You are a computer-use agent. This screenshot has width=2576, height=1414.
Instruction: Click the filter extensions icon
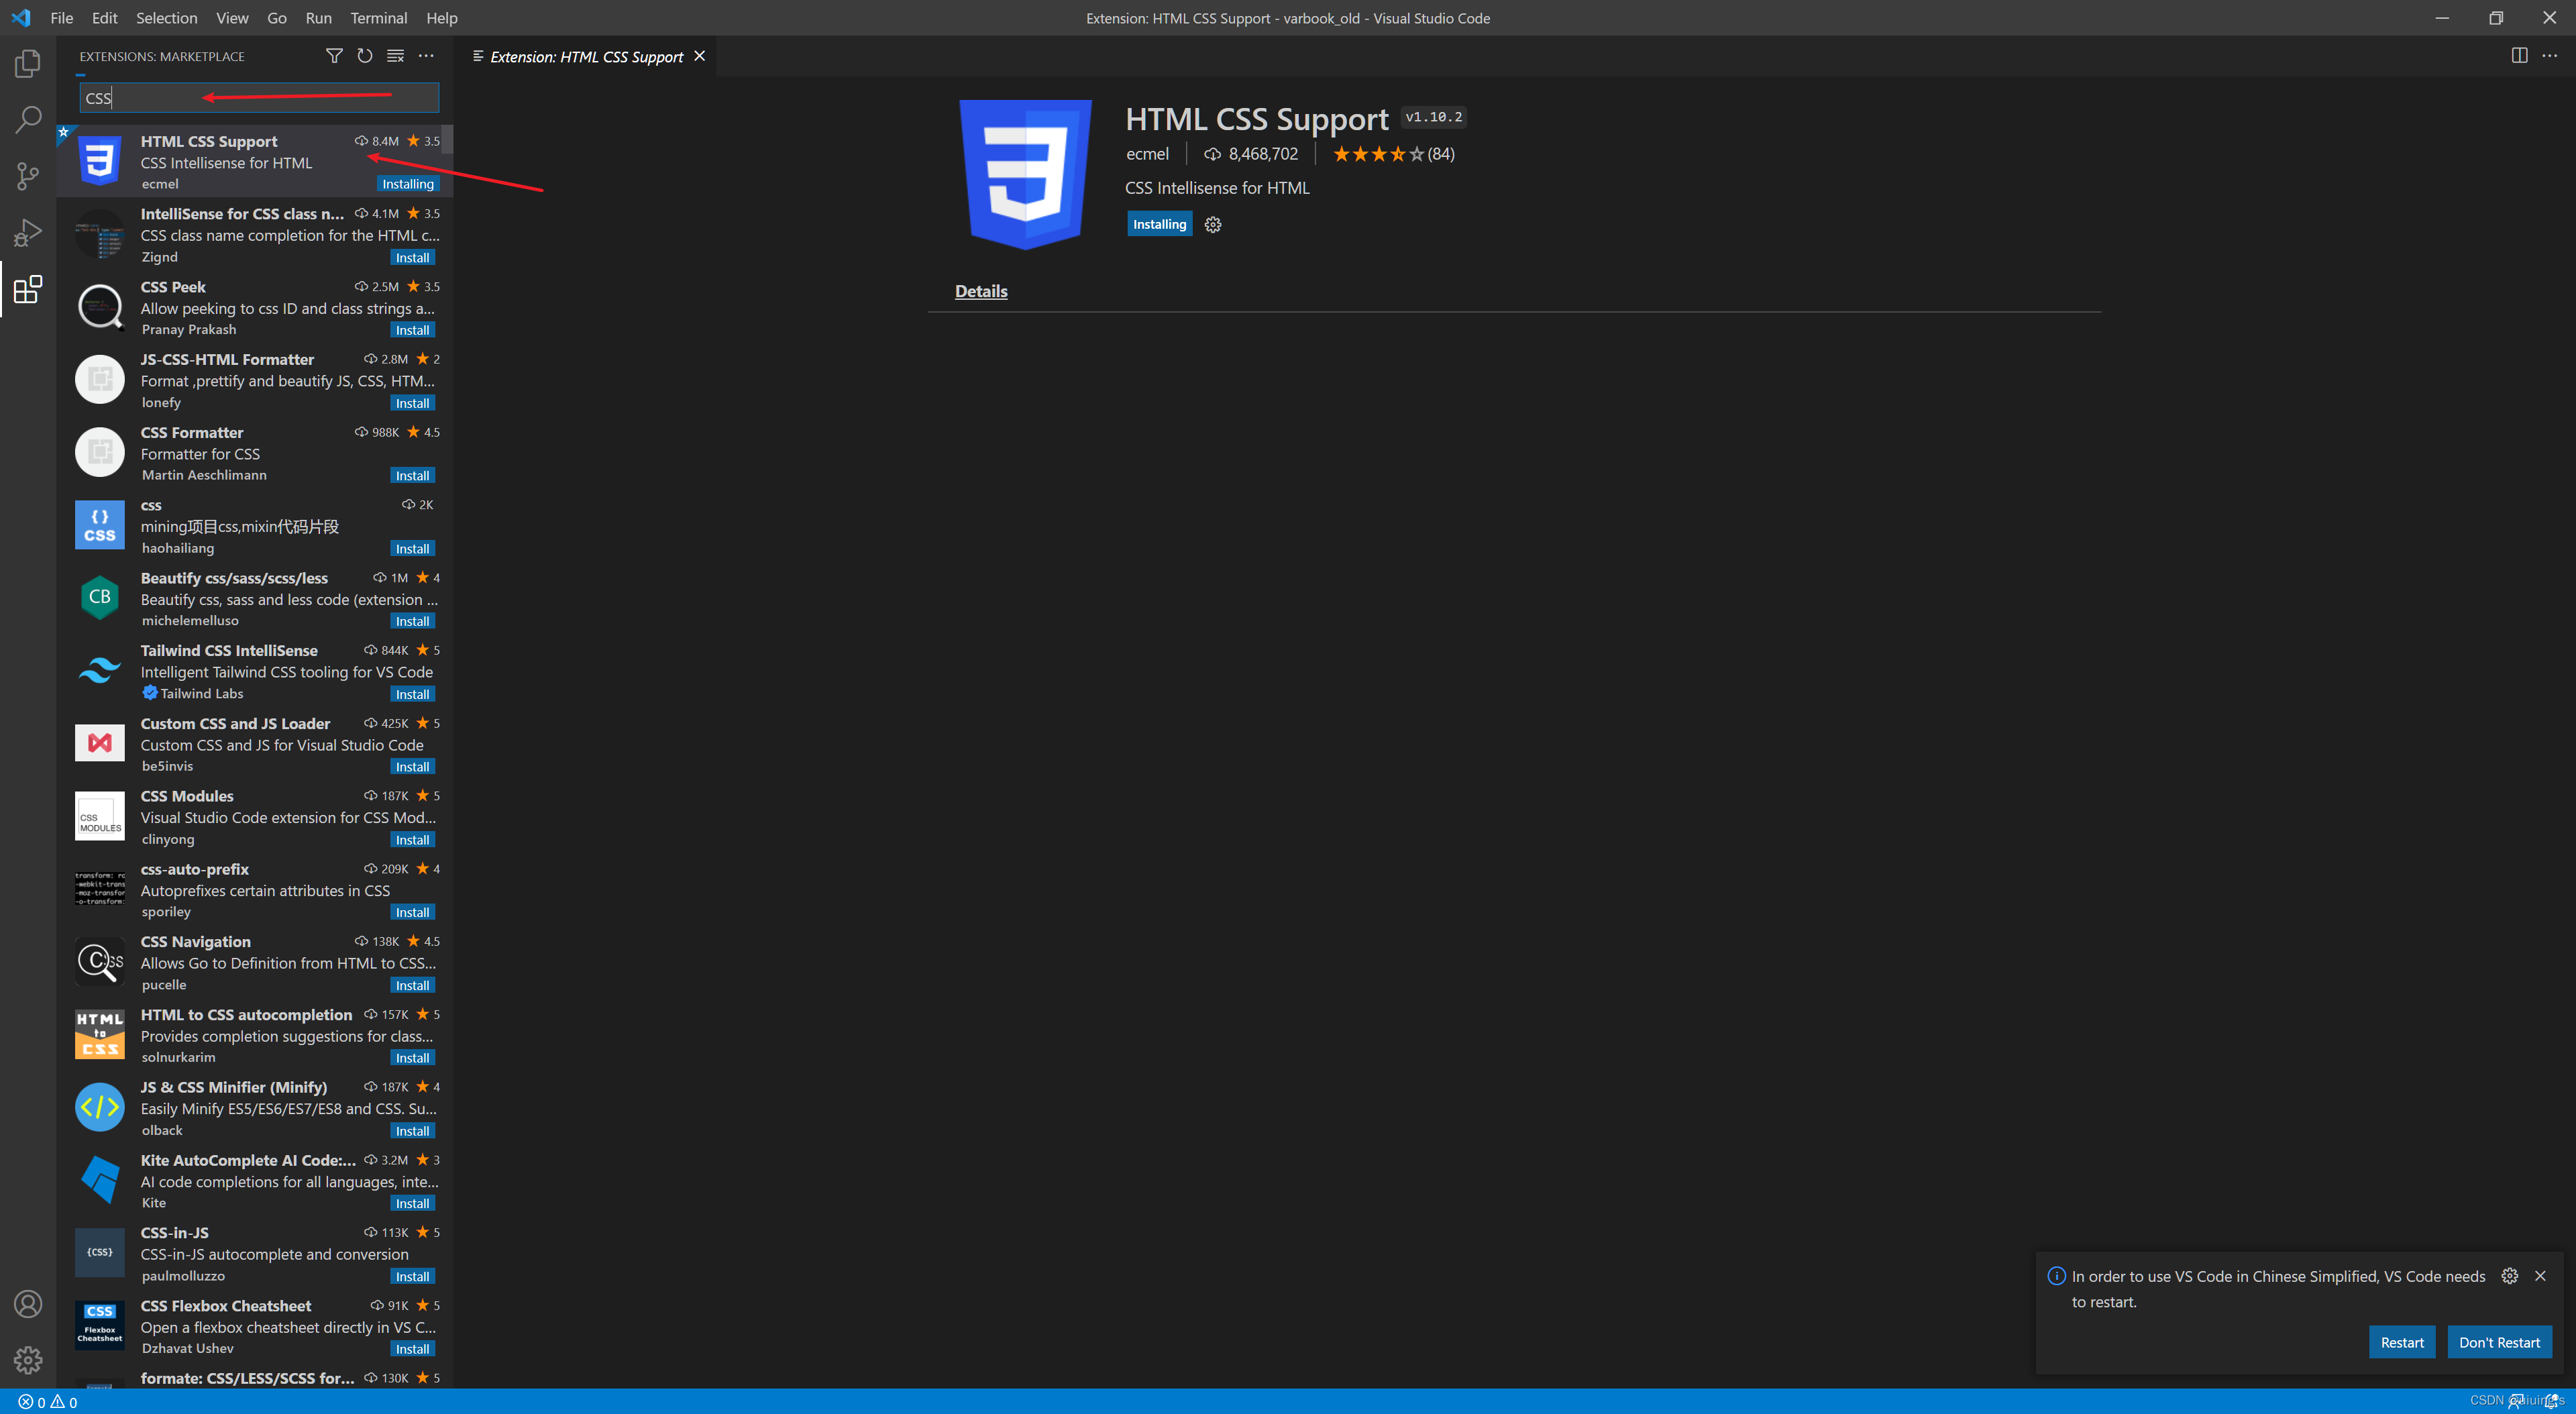coord(334,56)
